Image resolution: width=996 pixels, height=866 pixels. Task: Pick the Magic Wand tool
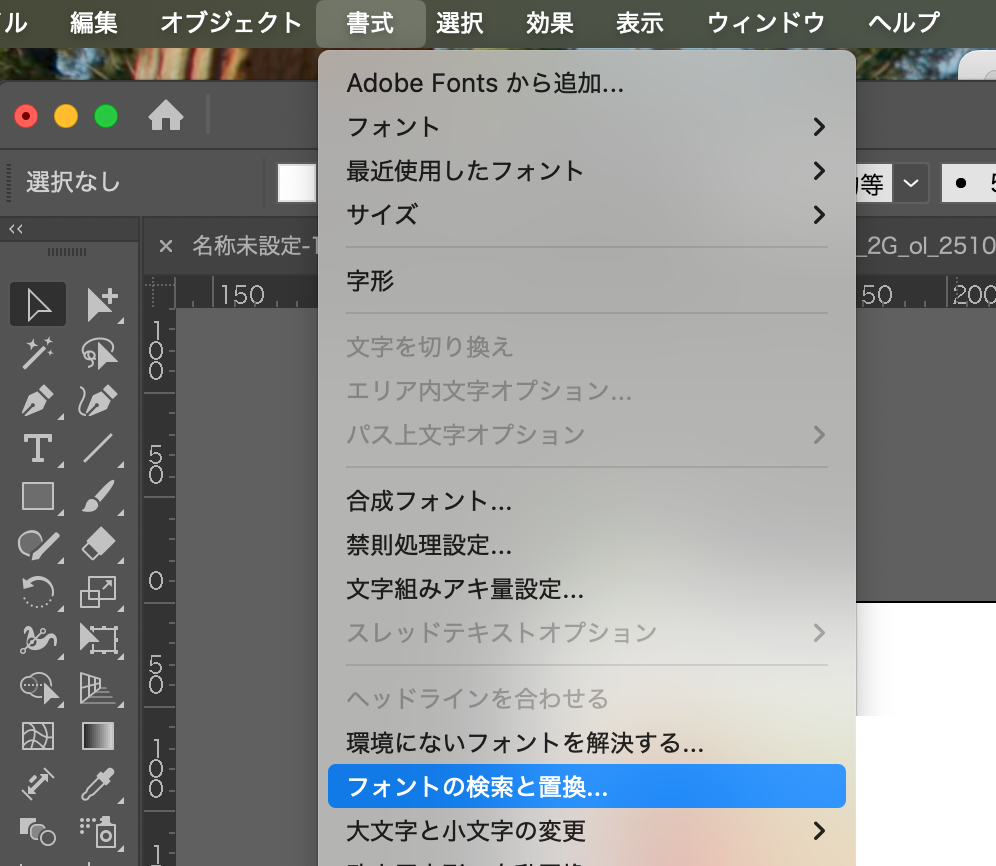click(38, 353)
